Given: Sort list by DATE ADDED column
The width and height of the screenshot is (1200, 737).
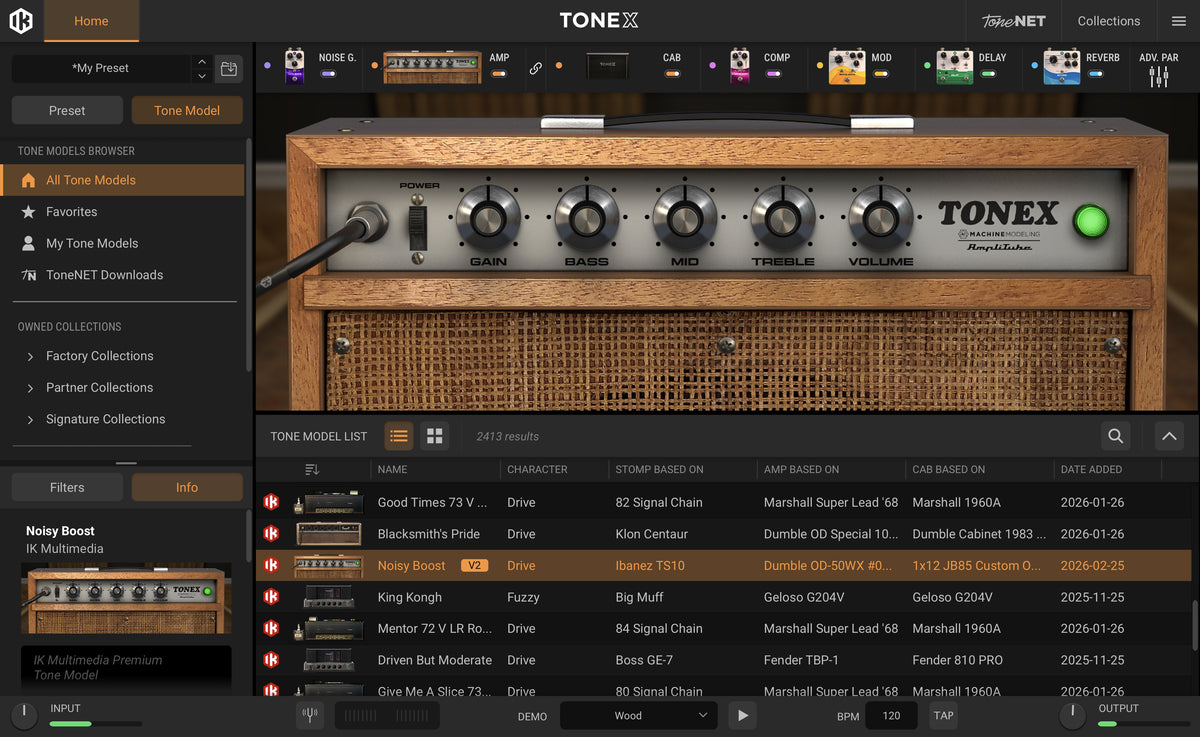Looking at the screenshot, I should tap(1091, 469).
